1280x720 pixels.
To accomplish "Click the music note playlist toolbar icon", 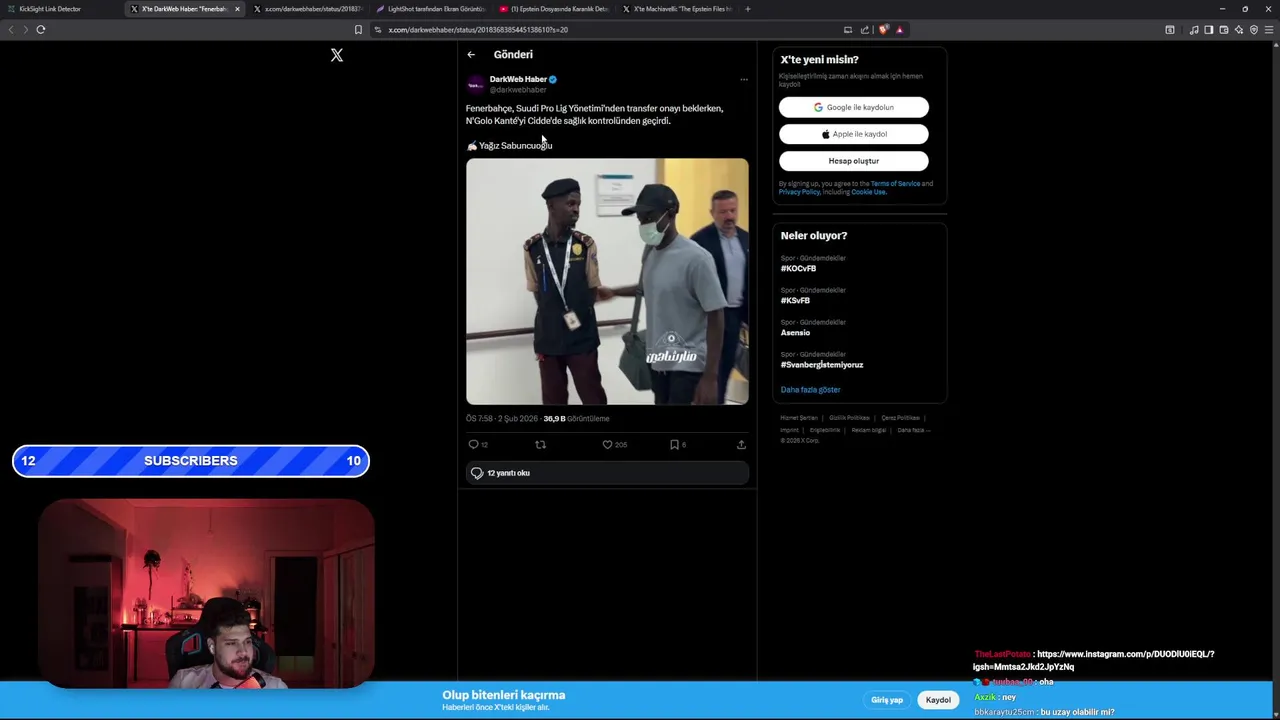I will tap(1194, 30).
